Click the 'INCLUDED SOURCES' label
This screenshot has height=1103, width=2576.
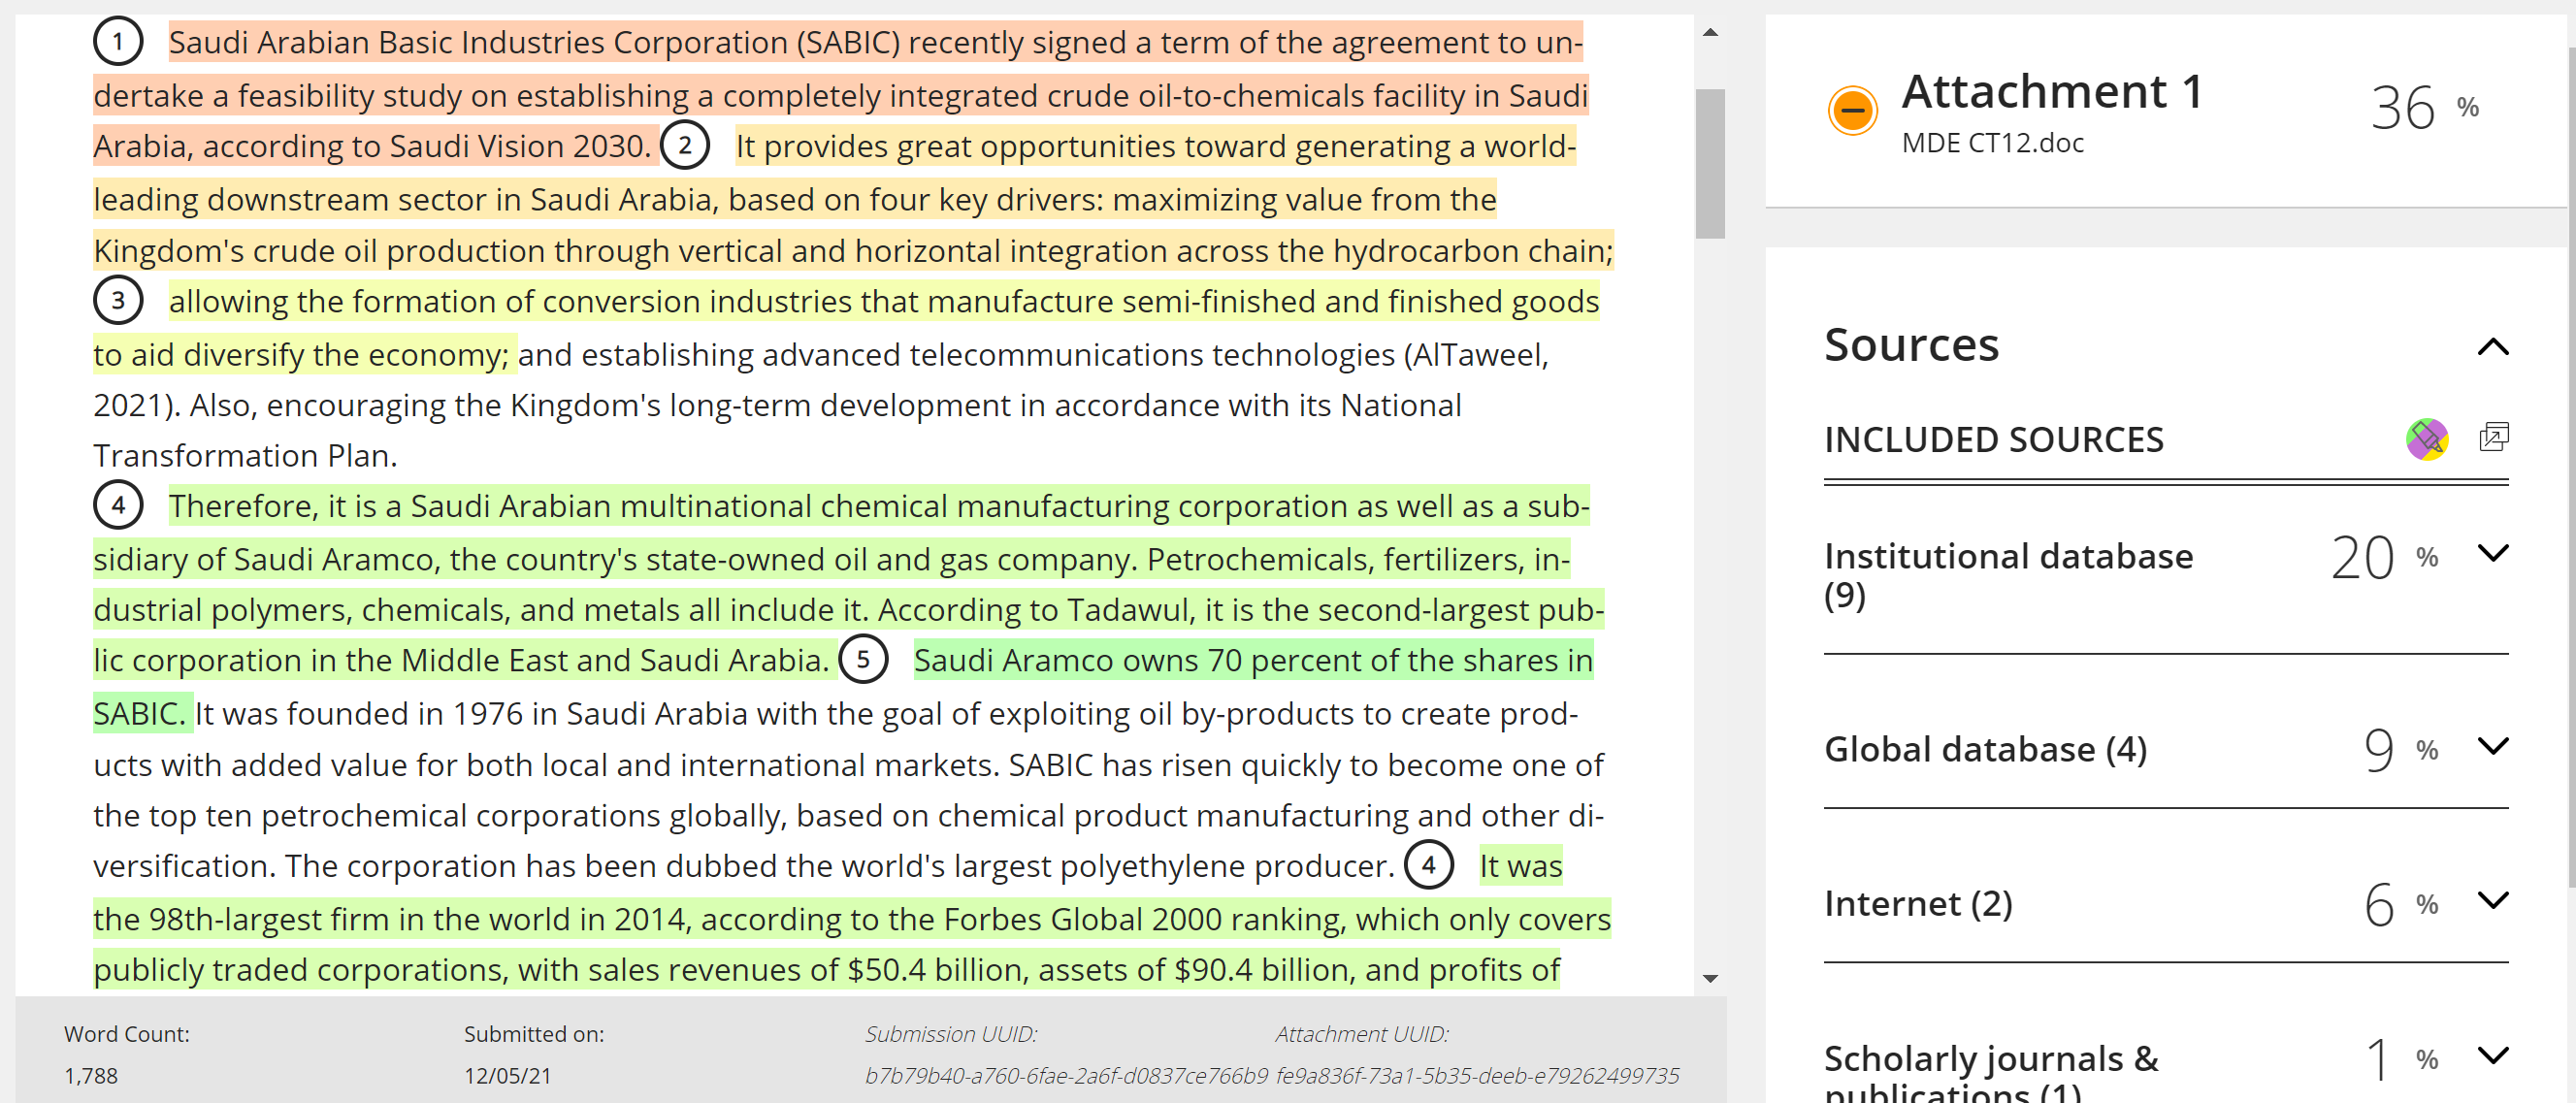1994,440
